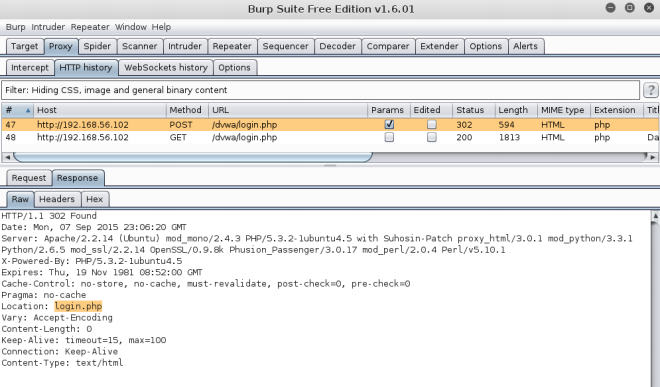Open the WebSockets history sub-tab

point(166,68)
